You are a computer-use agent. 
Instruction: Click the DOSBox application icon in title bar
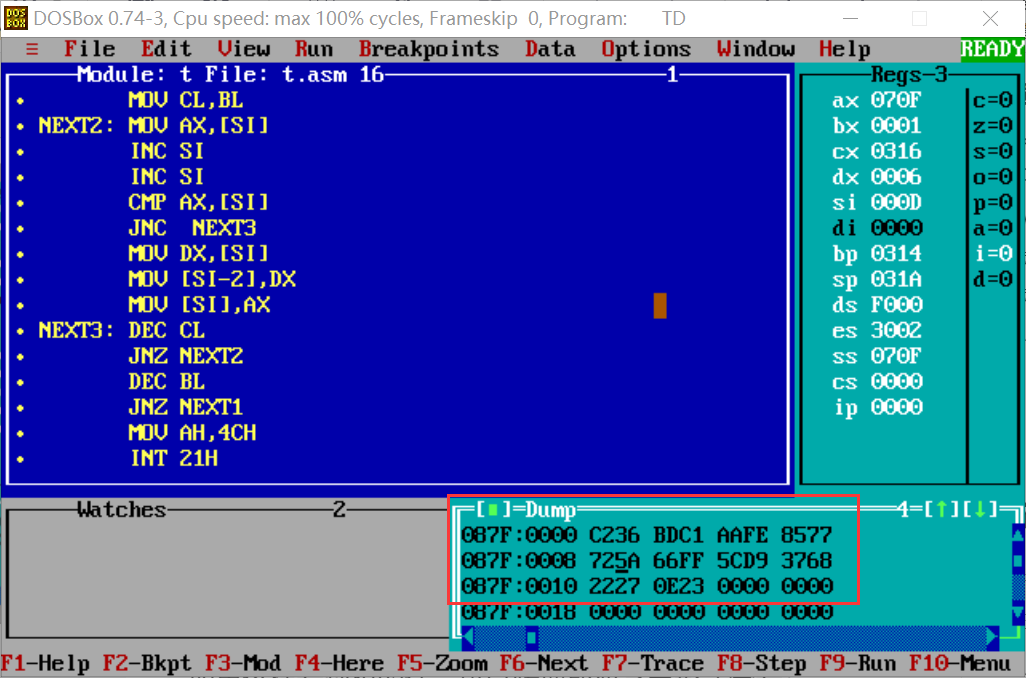(x=15, y=18)
